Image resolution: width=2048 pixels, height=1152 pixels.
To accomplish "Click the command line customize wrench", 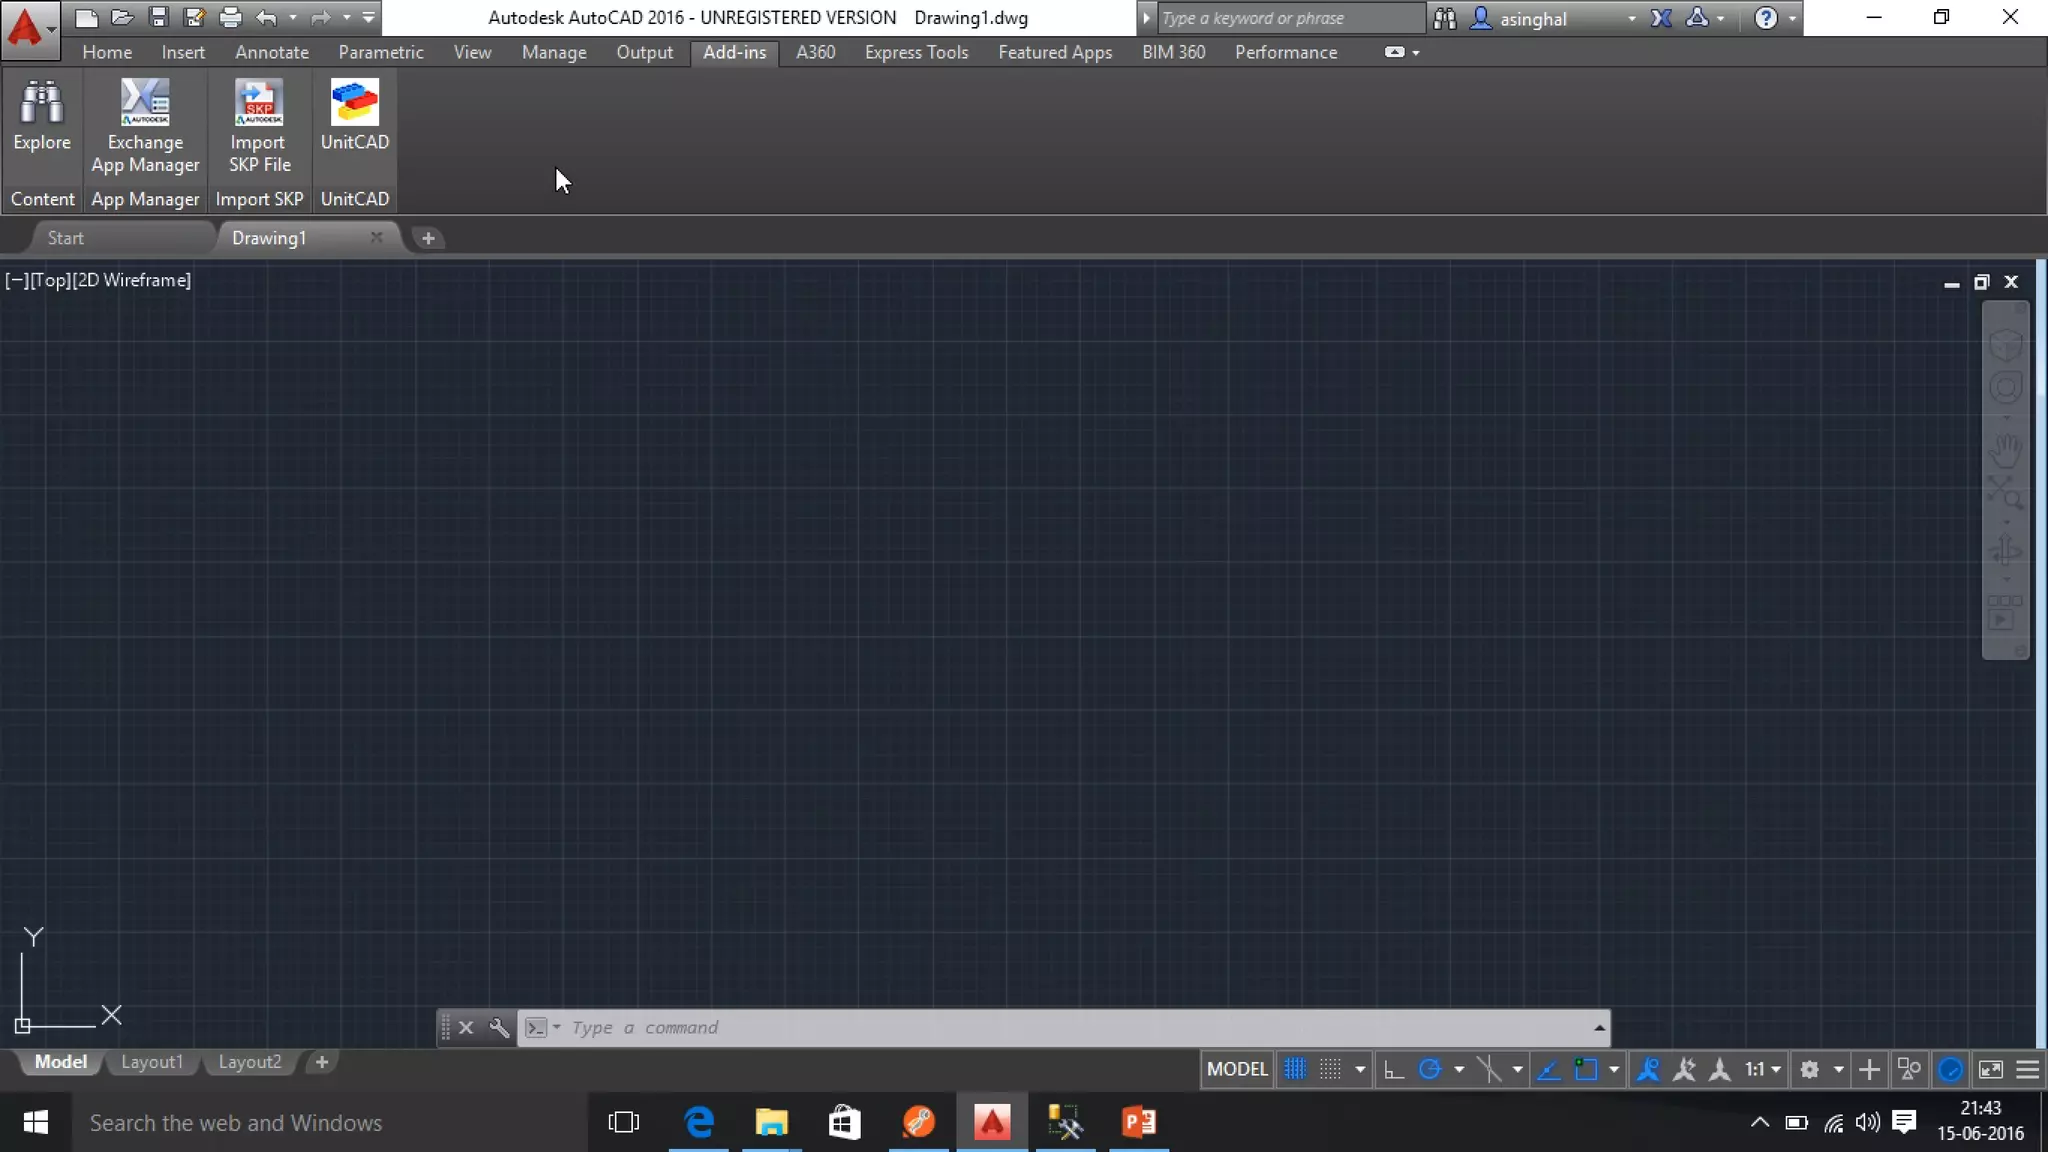I will click(498, 1027).
